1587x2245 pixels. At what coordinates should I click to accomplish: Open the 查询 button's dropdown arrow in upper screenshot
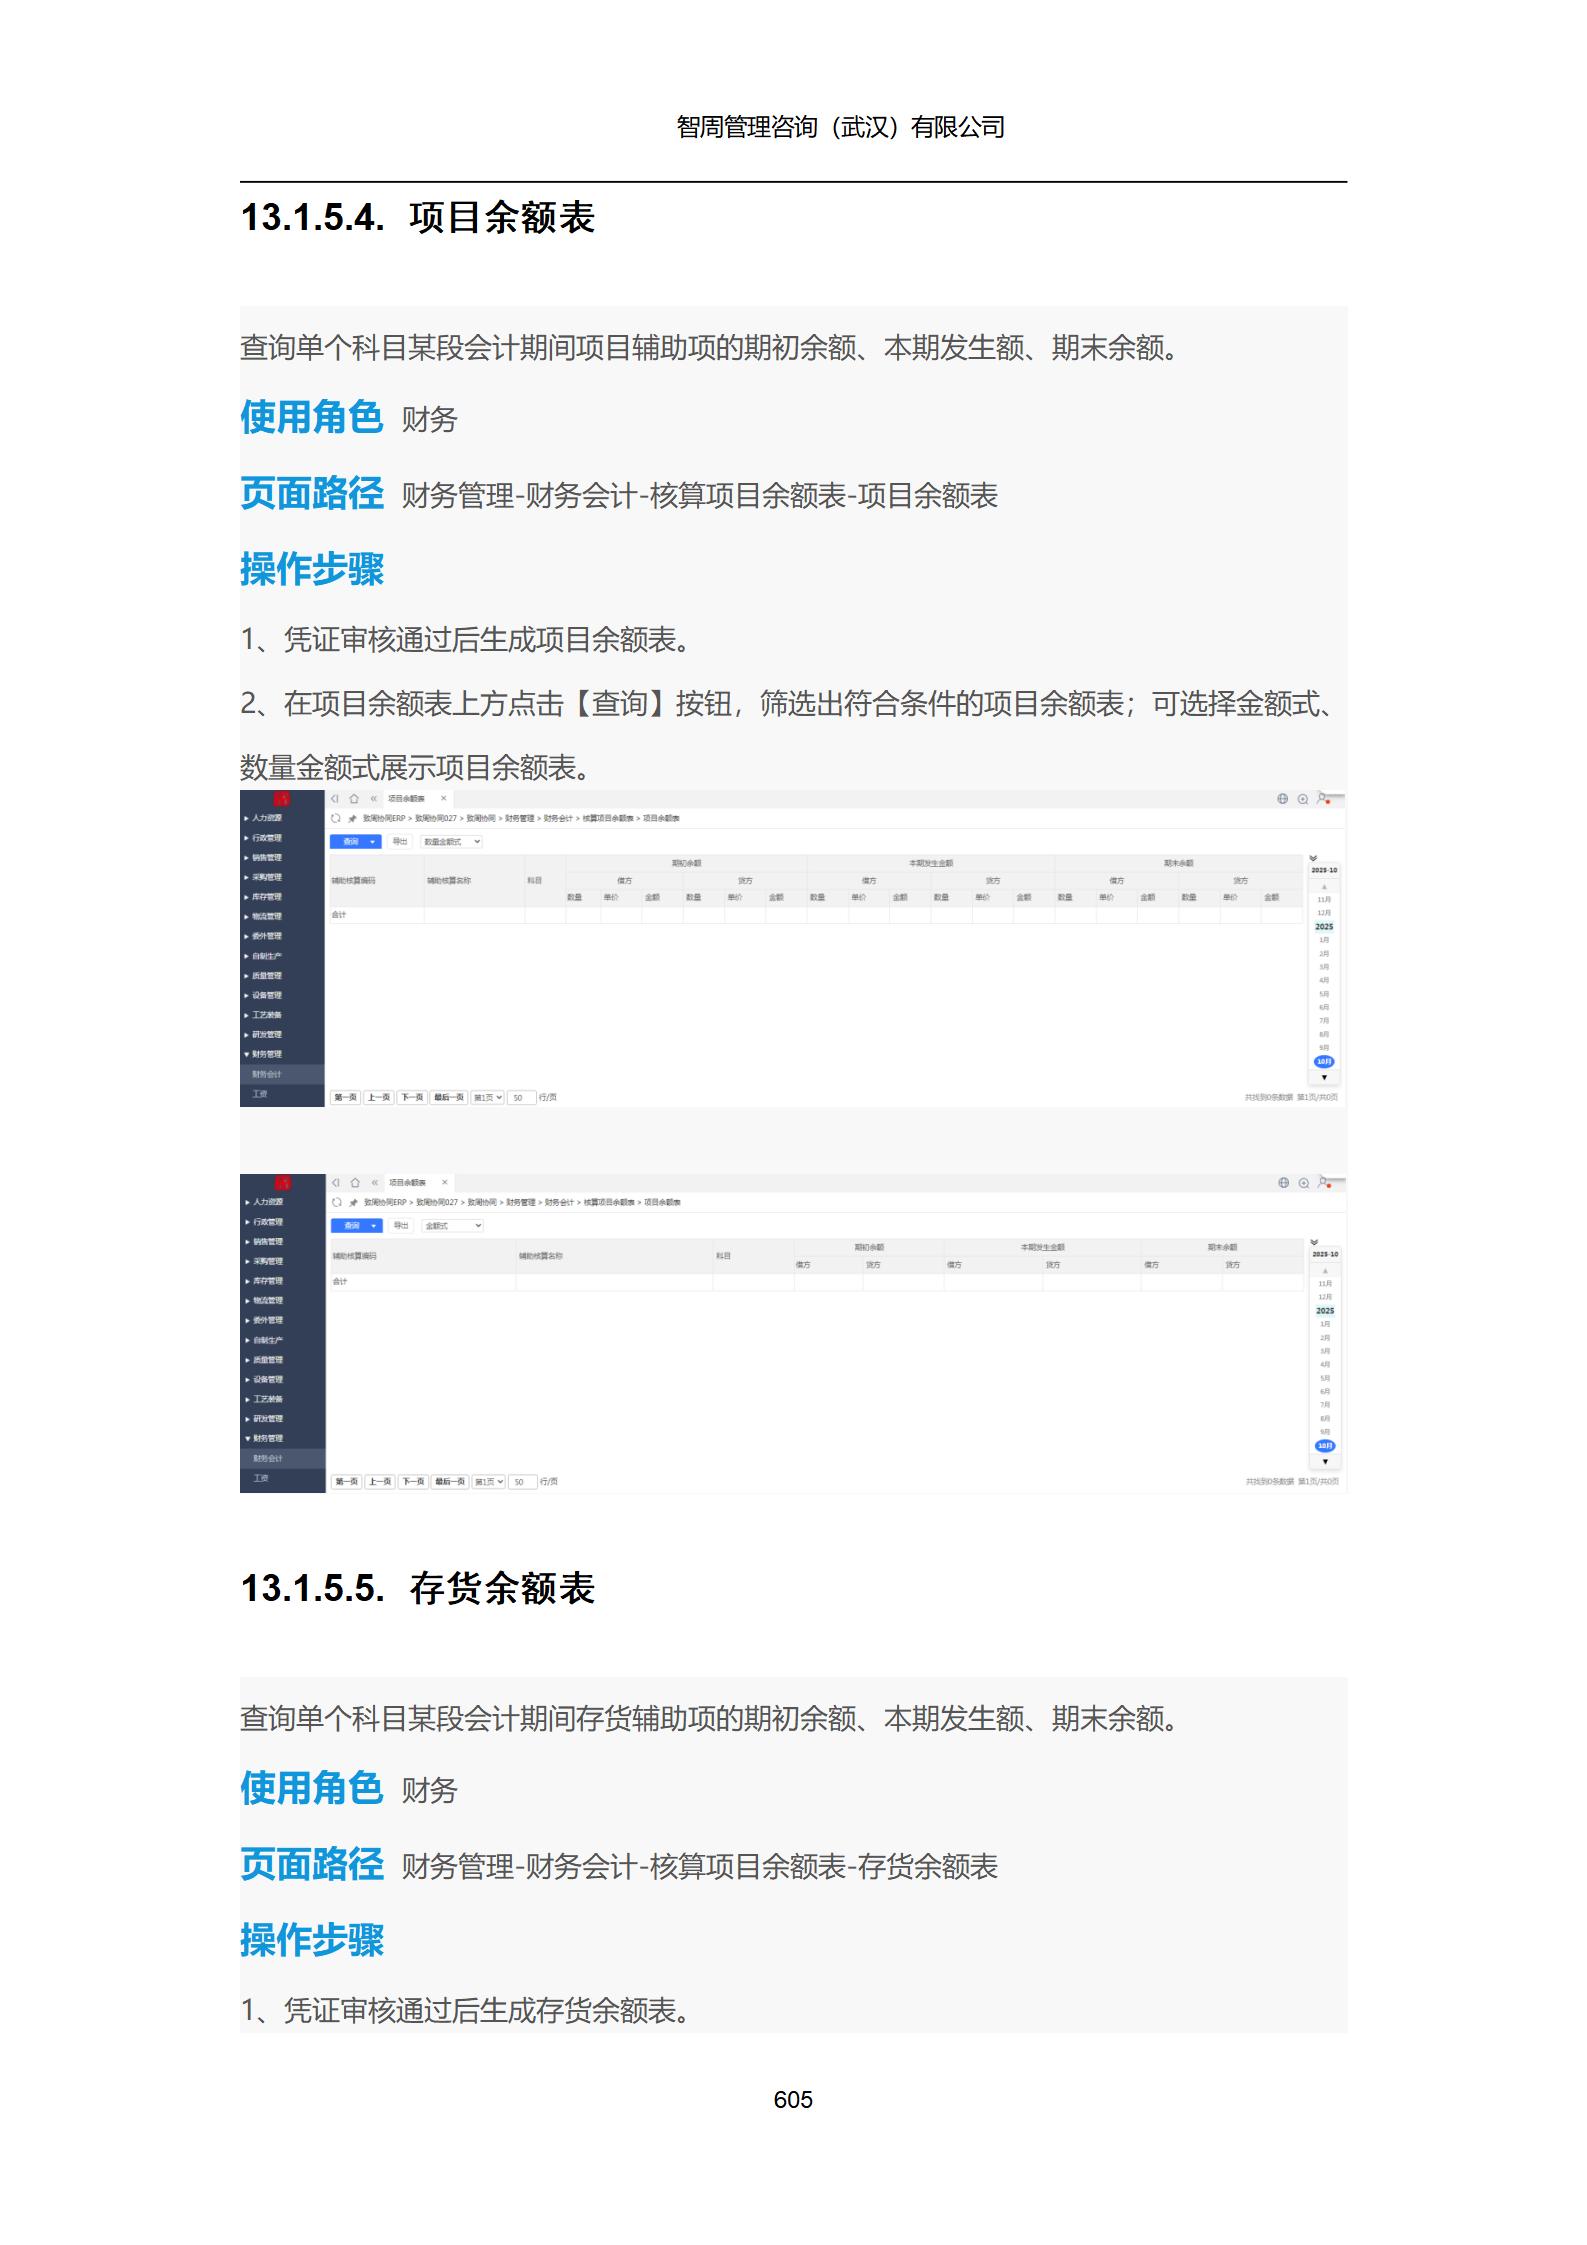(x=374, y=842)
